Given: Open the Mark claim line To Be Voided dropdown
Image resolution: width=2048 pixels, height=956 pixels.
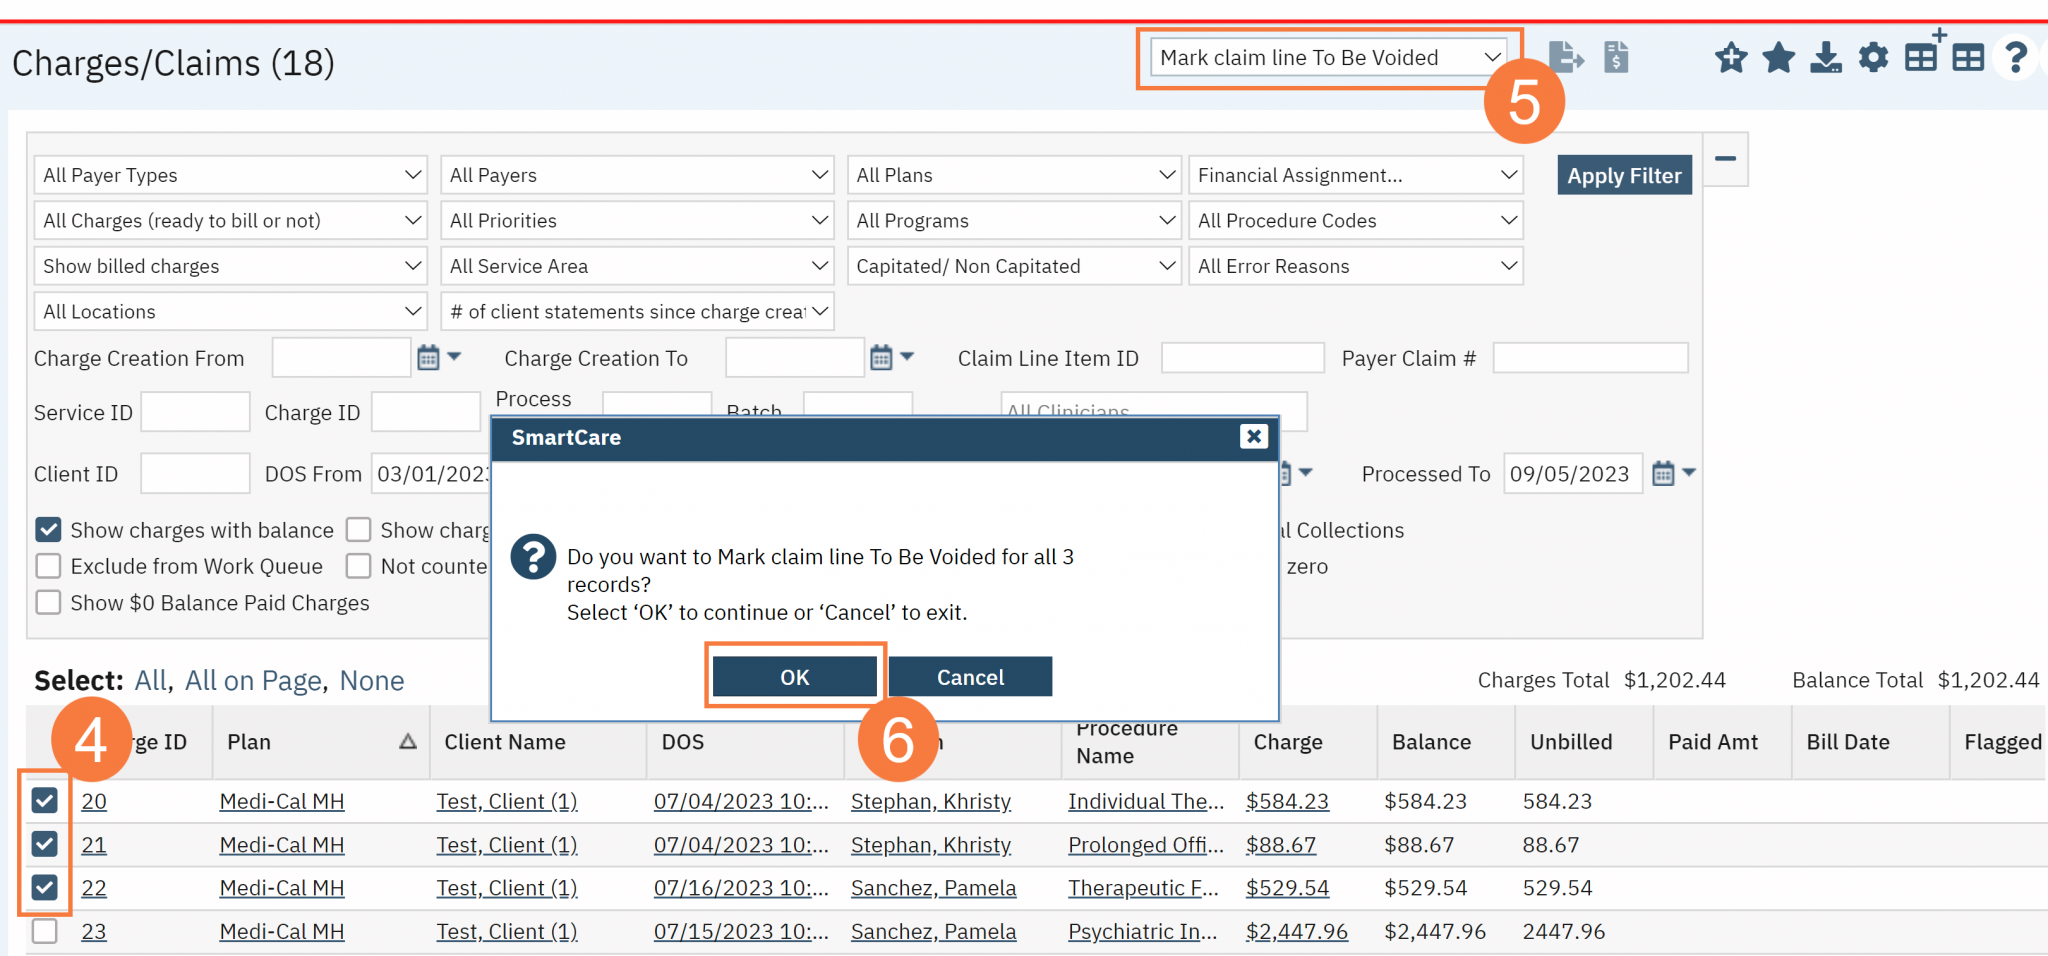Looking at the screenshot, I should pyautogui.click(x=1328, y=58).
